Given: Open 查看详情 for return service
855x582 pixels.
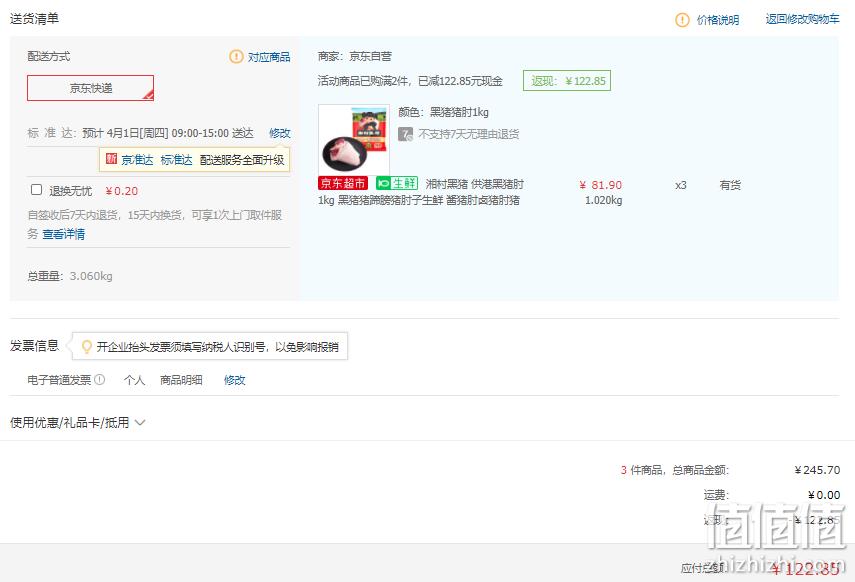Looking at the screenshot, I should click(x=64, y=235).
